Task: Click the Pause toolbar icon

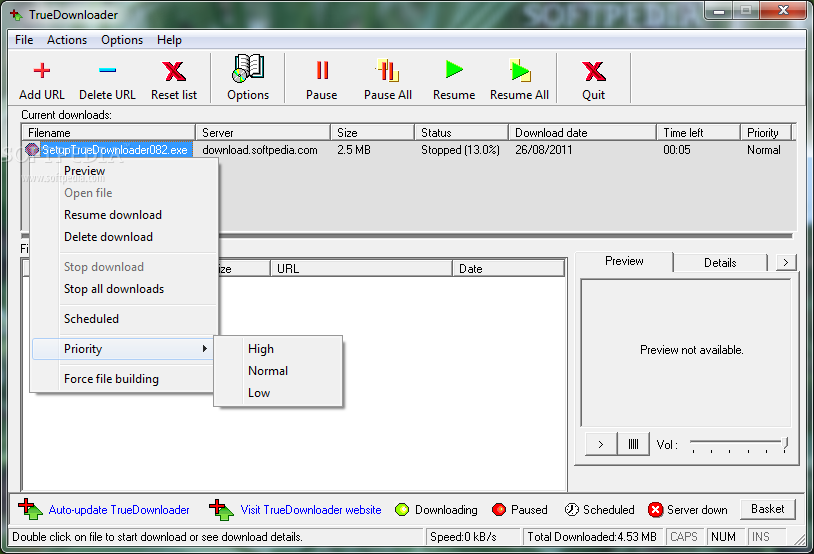Action: [x=322, y=70]
